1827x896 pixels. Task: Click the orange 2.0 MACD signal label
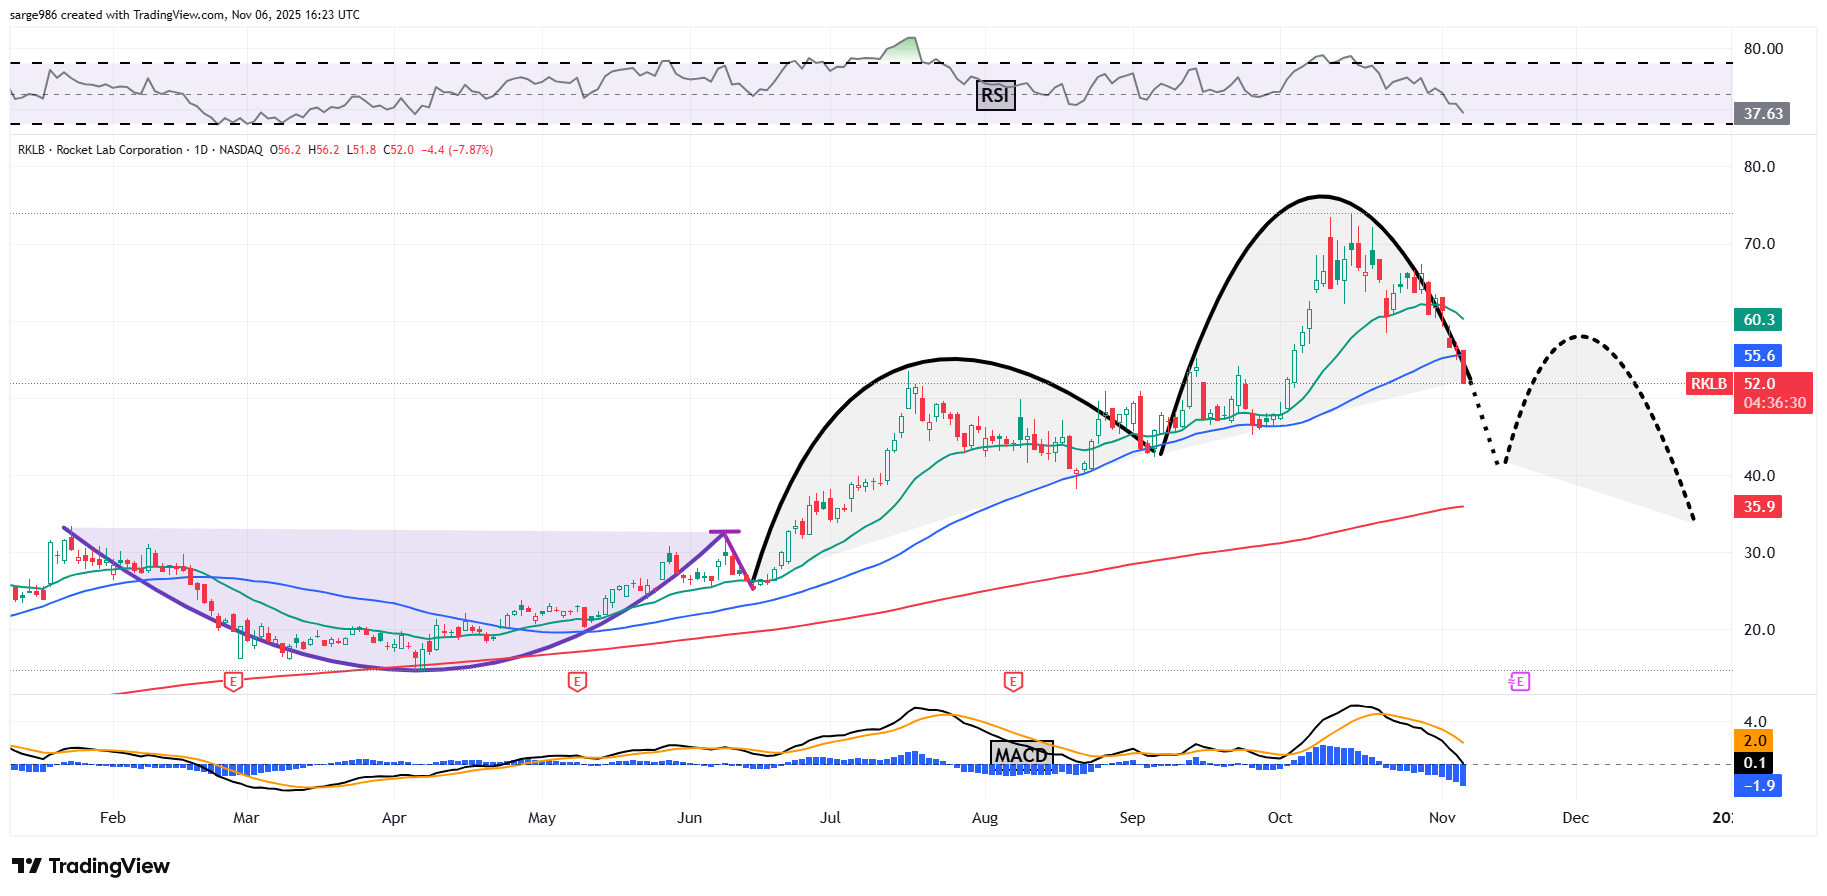pos(1754,741)
